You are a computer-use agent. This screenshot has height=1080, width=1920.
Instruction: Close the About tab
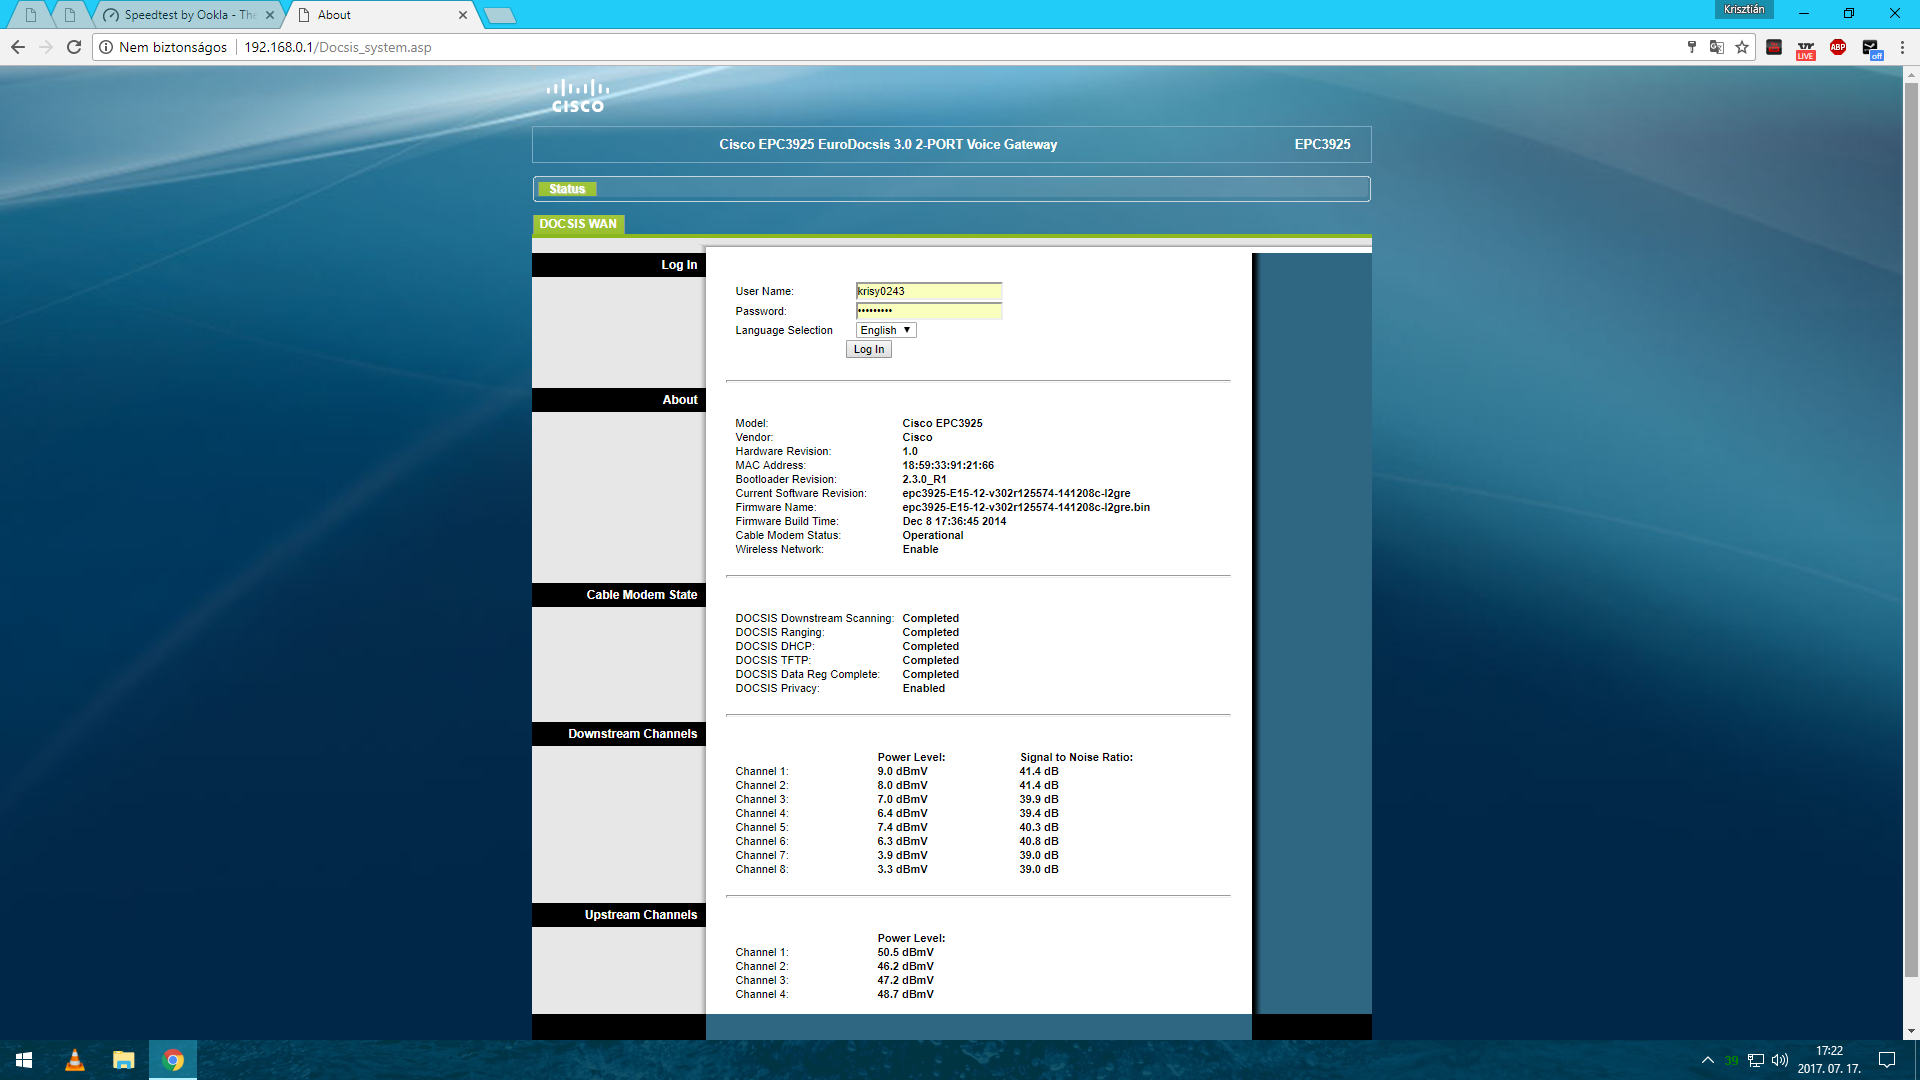[x=463, y=15]
